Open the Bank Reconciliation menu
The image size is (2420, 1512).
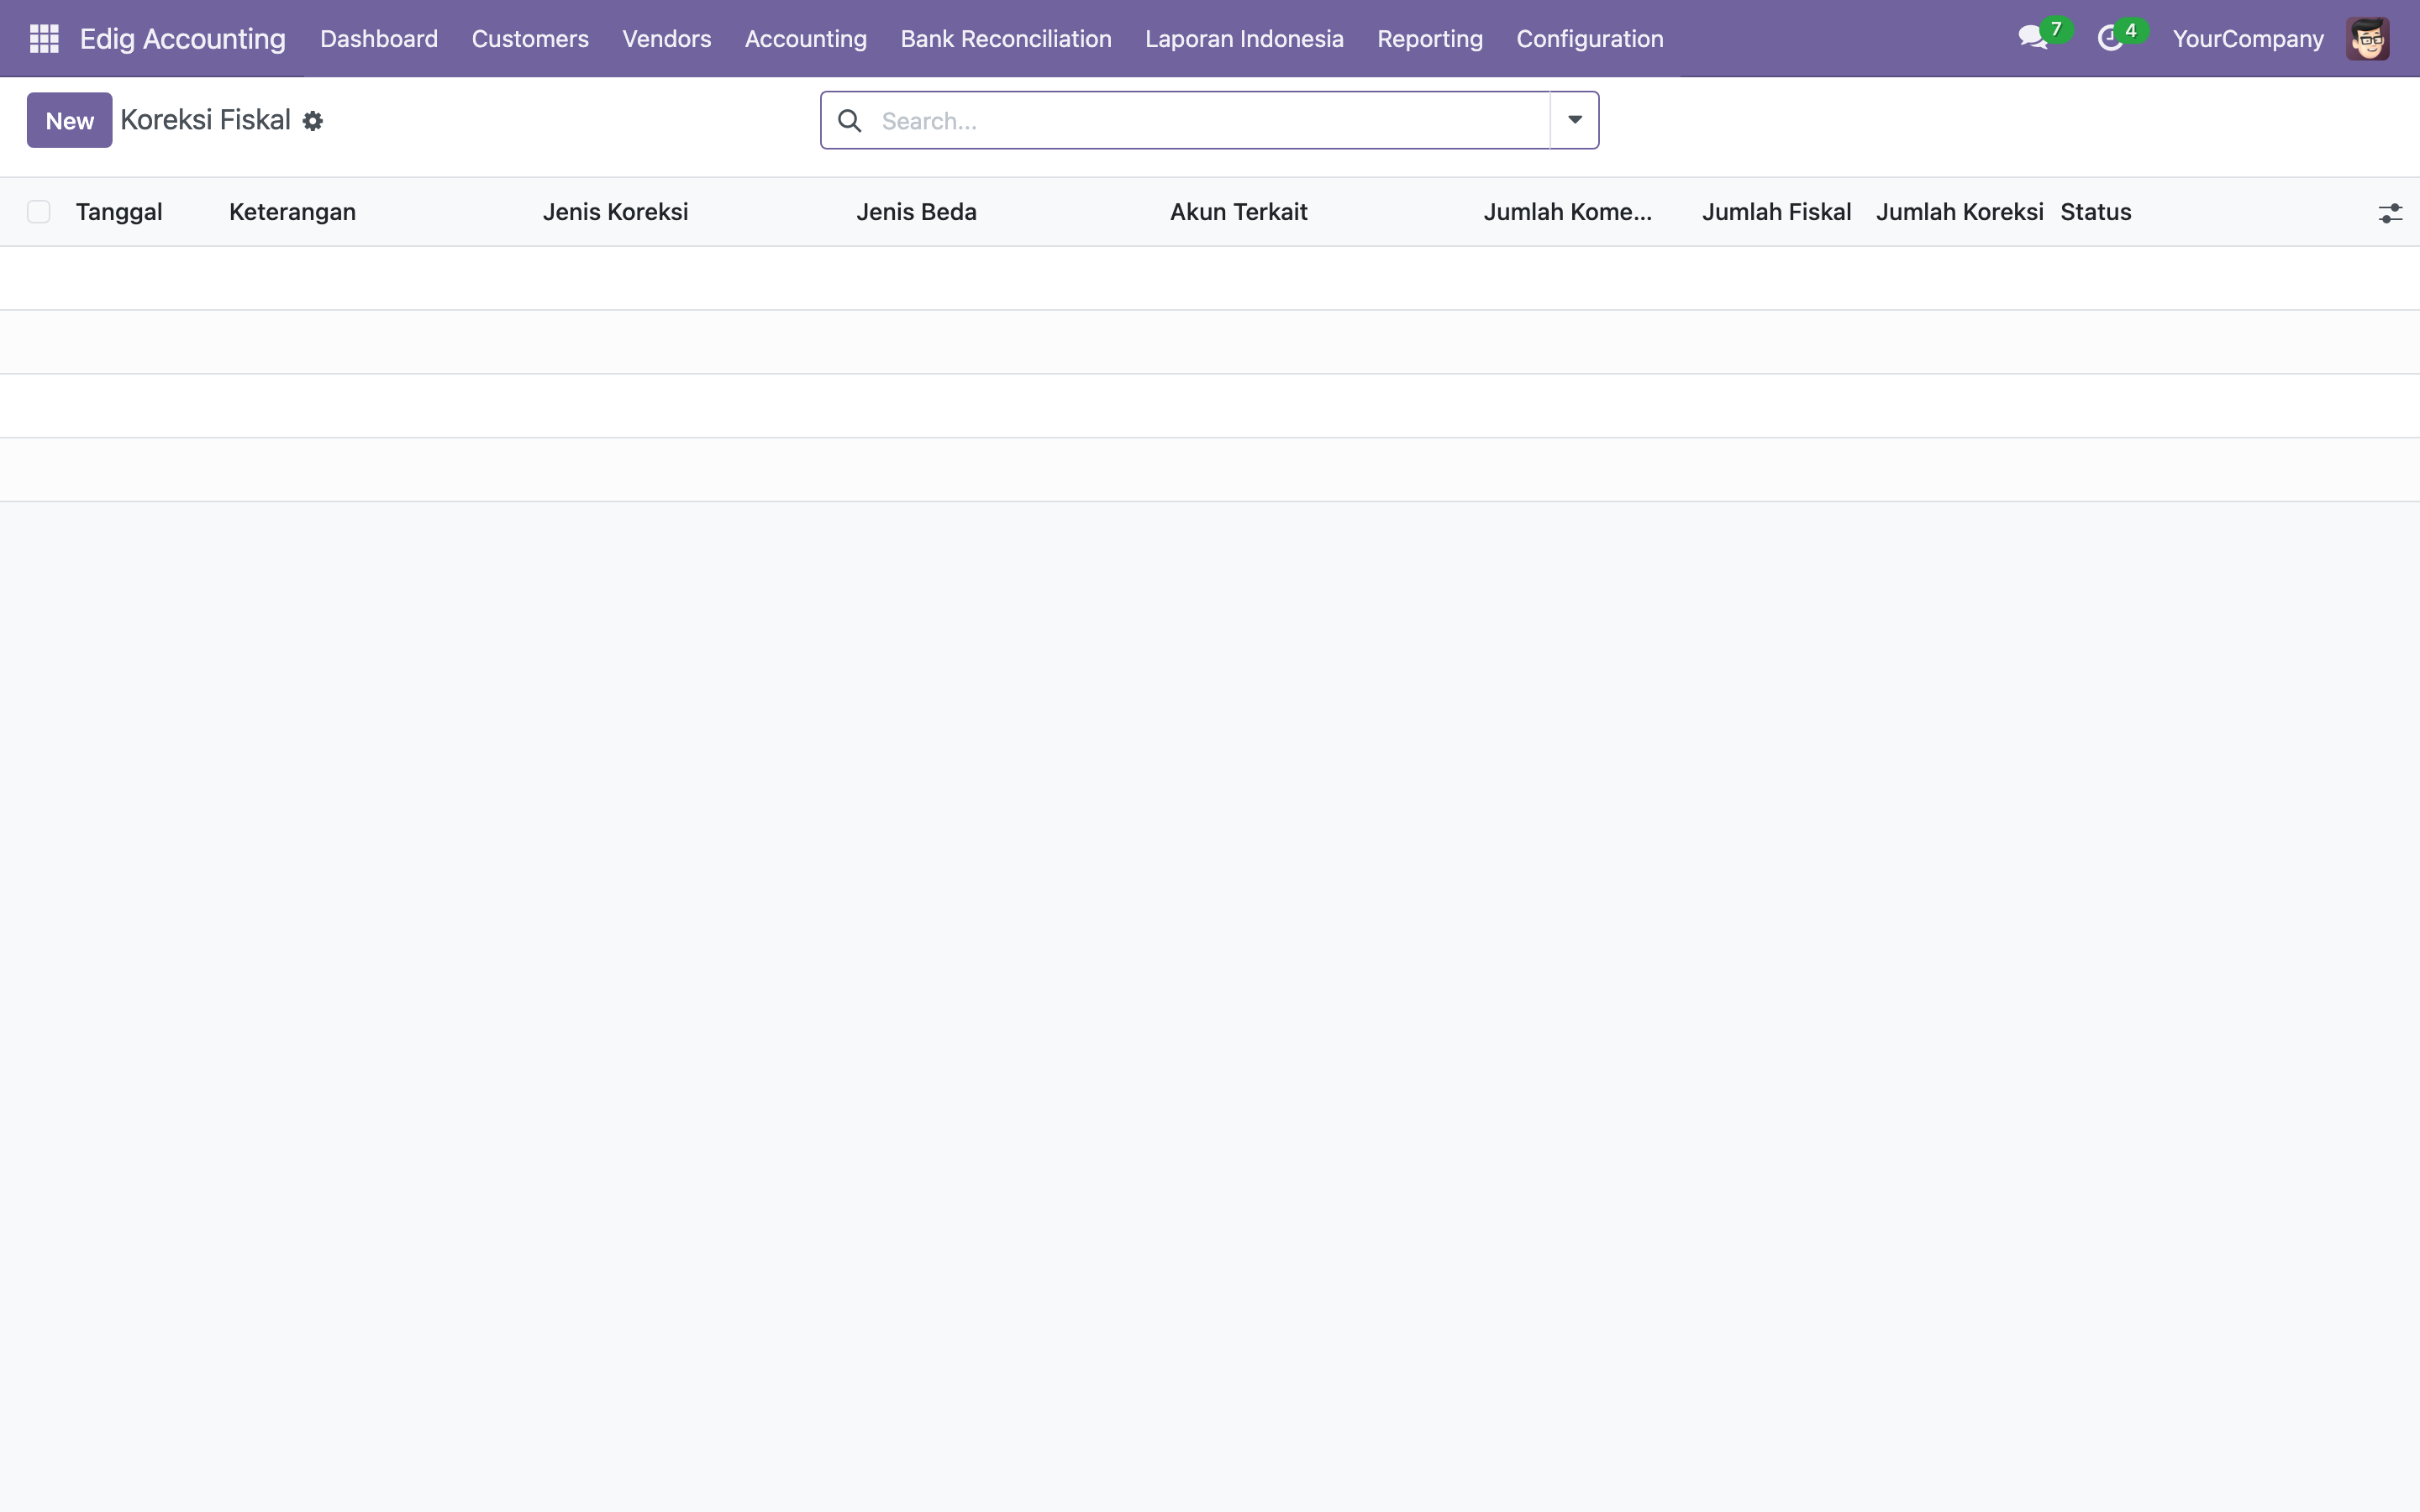[1005, 39]
